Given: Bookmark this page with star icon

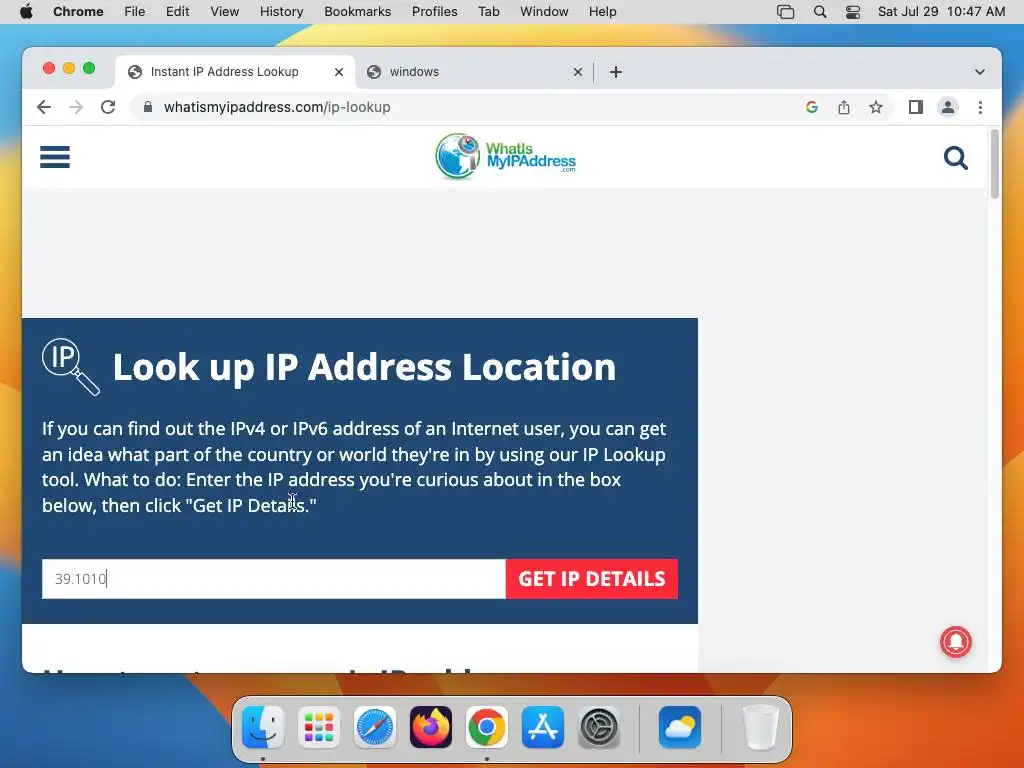Looking at the screenshot, I should 876,107.
